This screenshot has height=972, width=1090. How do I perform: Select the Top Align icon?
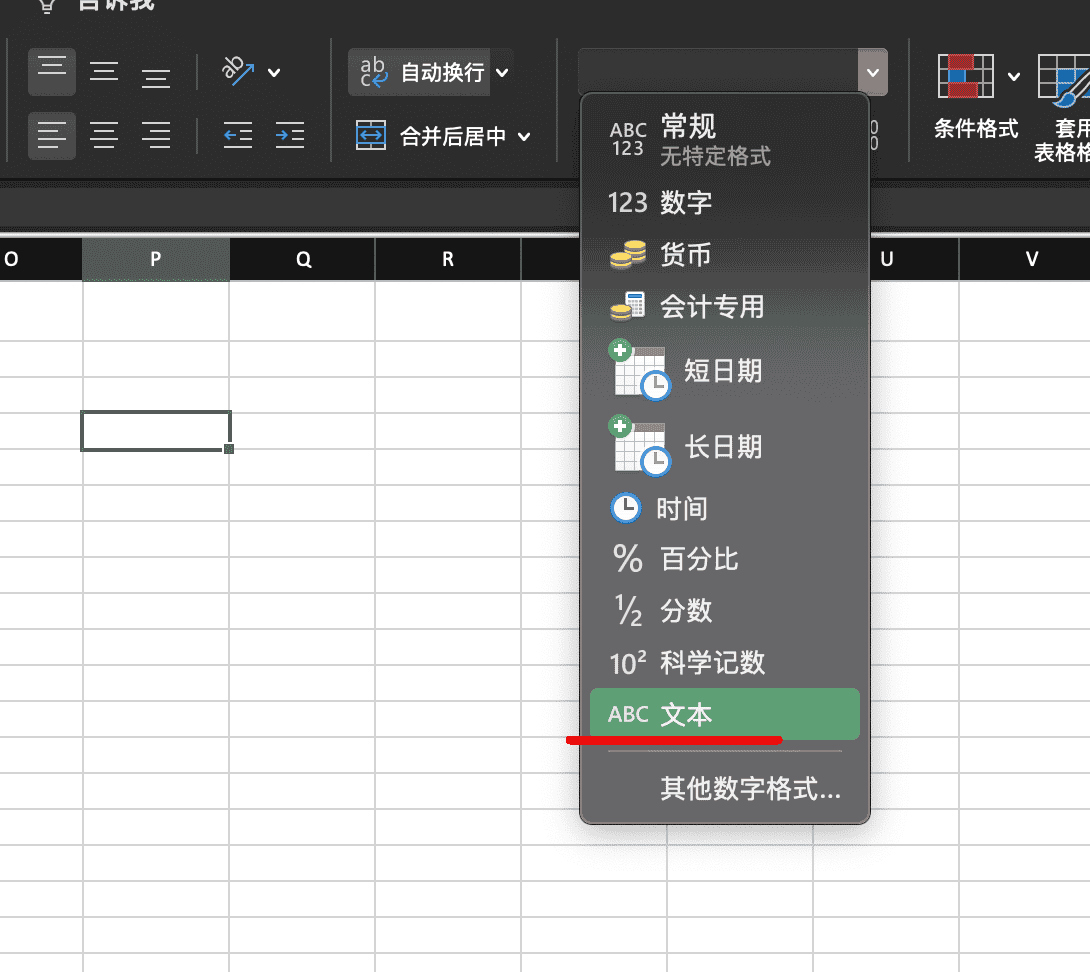coord(52,71)
